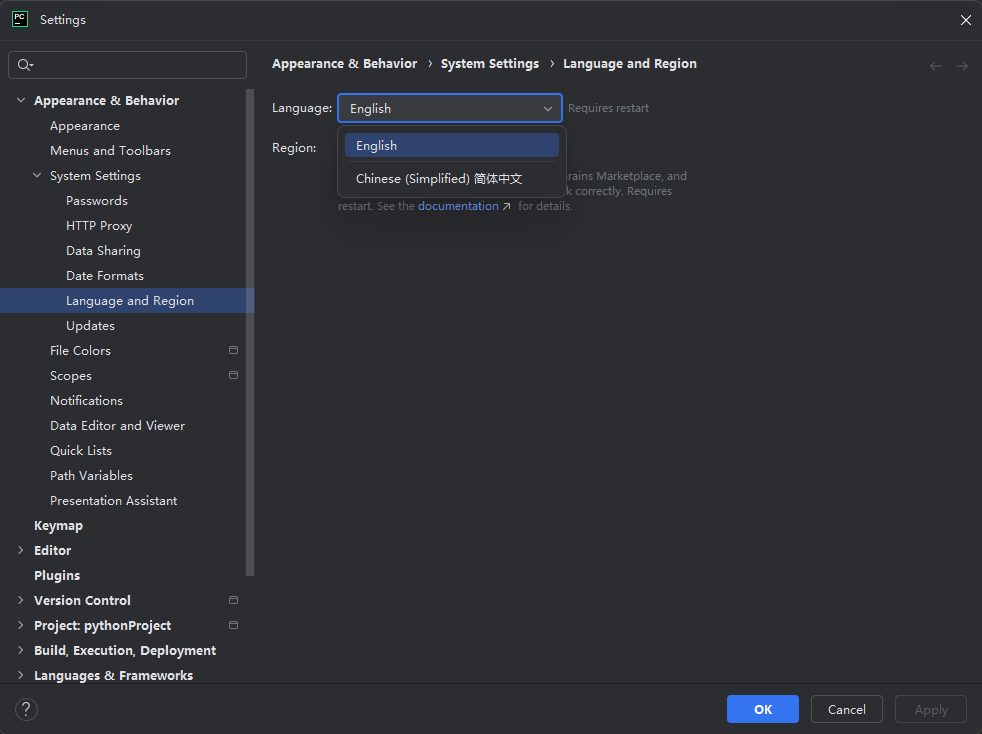Click the project-level icon beside Scopes
This screenshot has height=734, width=982.
point(234,375)
